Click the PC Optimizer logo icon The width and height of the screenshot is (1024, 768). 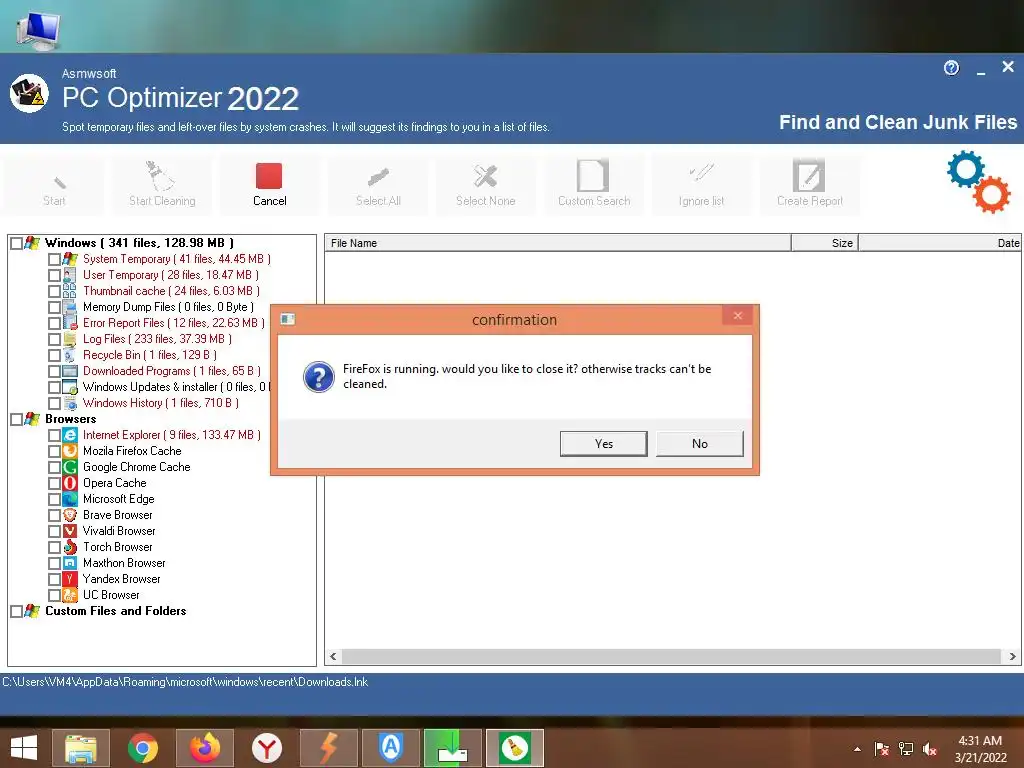29,93
